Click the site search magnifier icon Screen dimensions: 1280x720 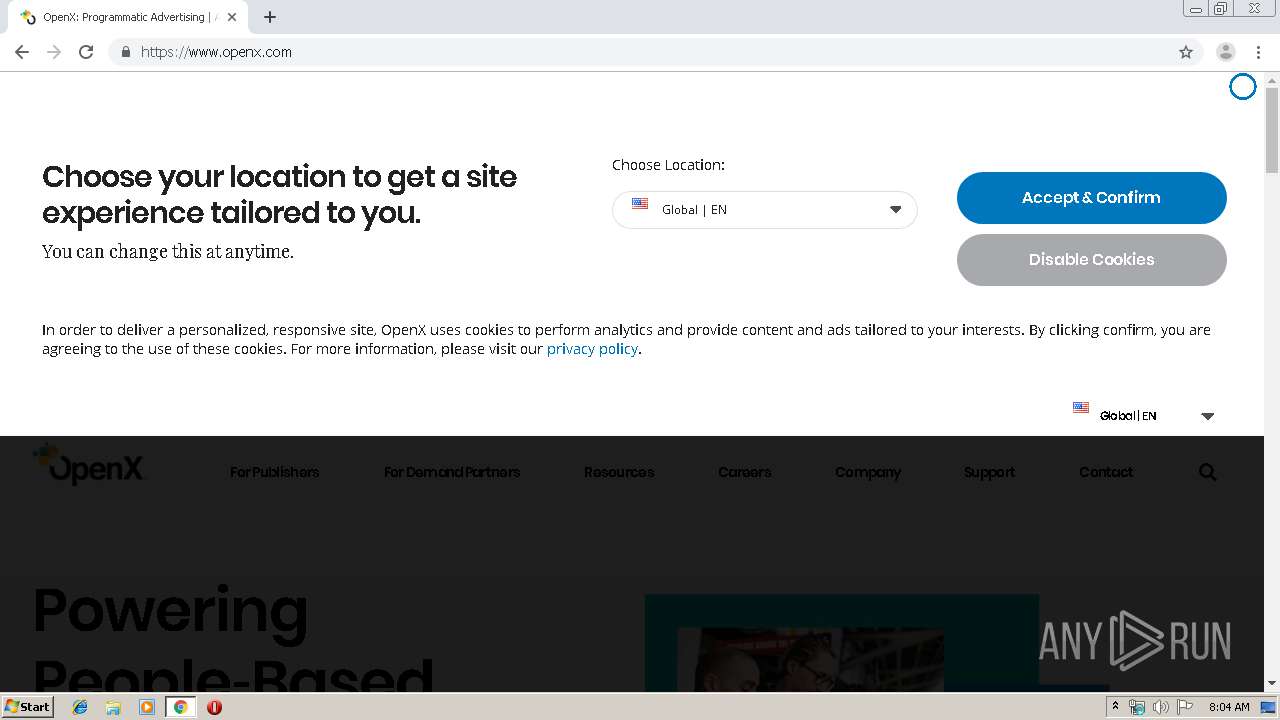(1208, 472)
